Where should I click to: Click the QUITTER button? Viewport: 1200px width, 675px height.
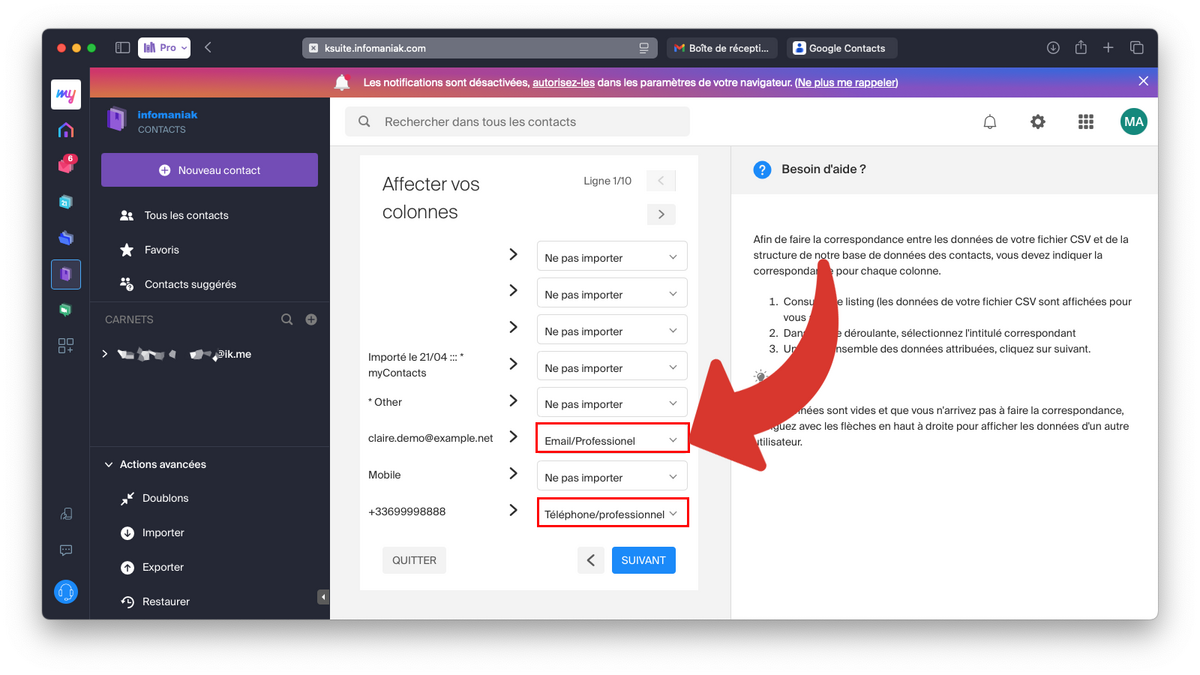(x=414, y=560)
